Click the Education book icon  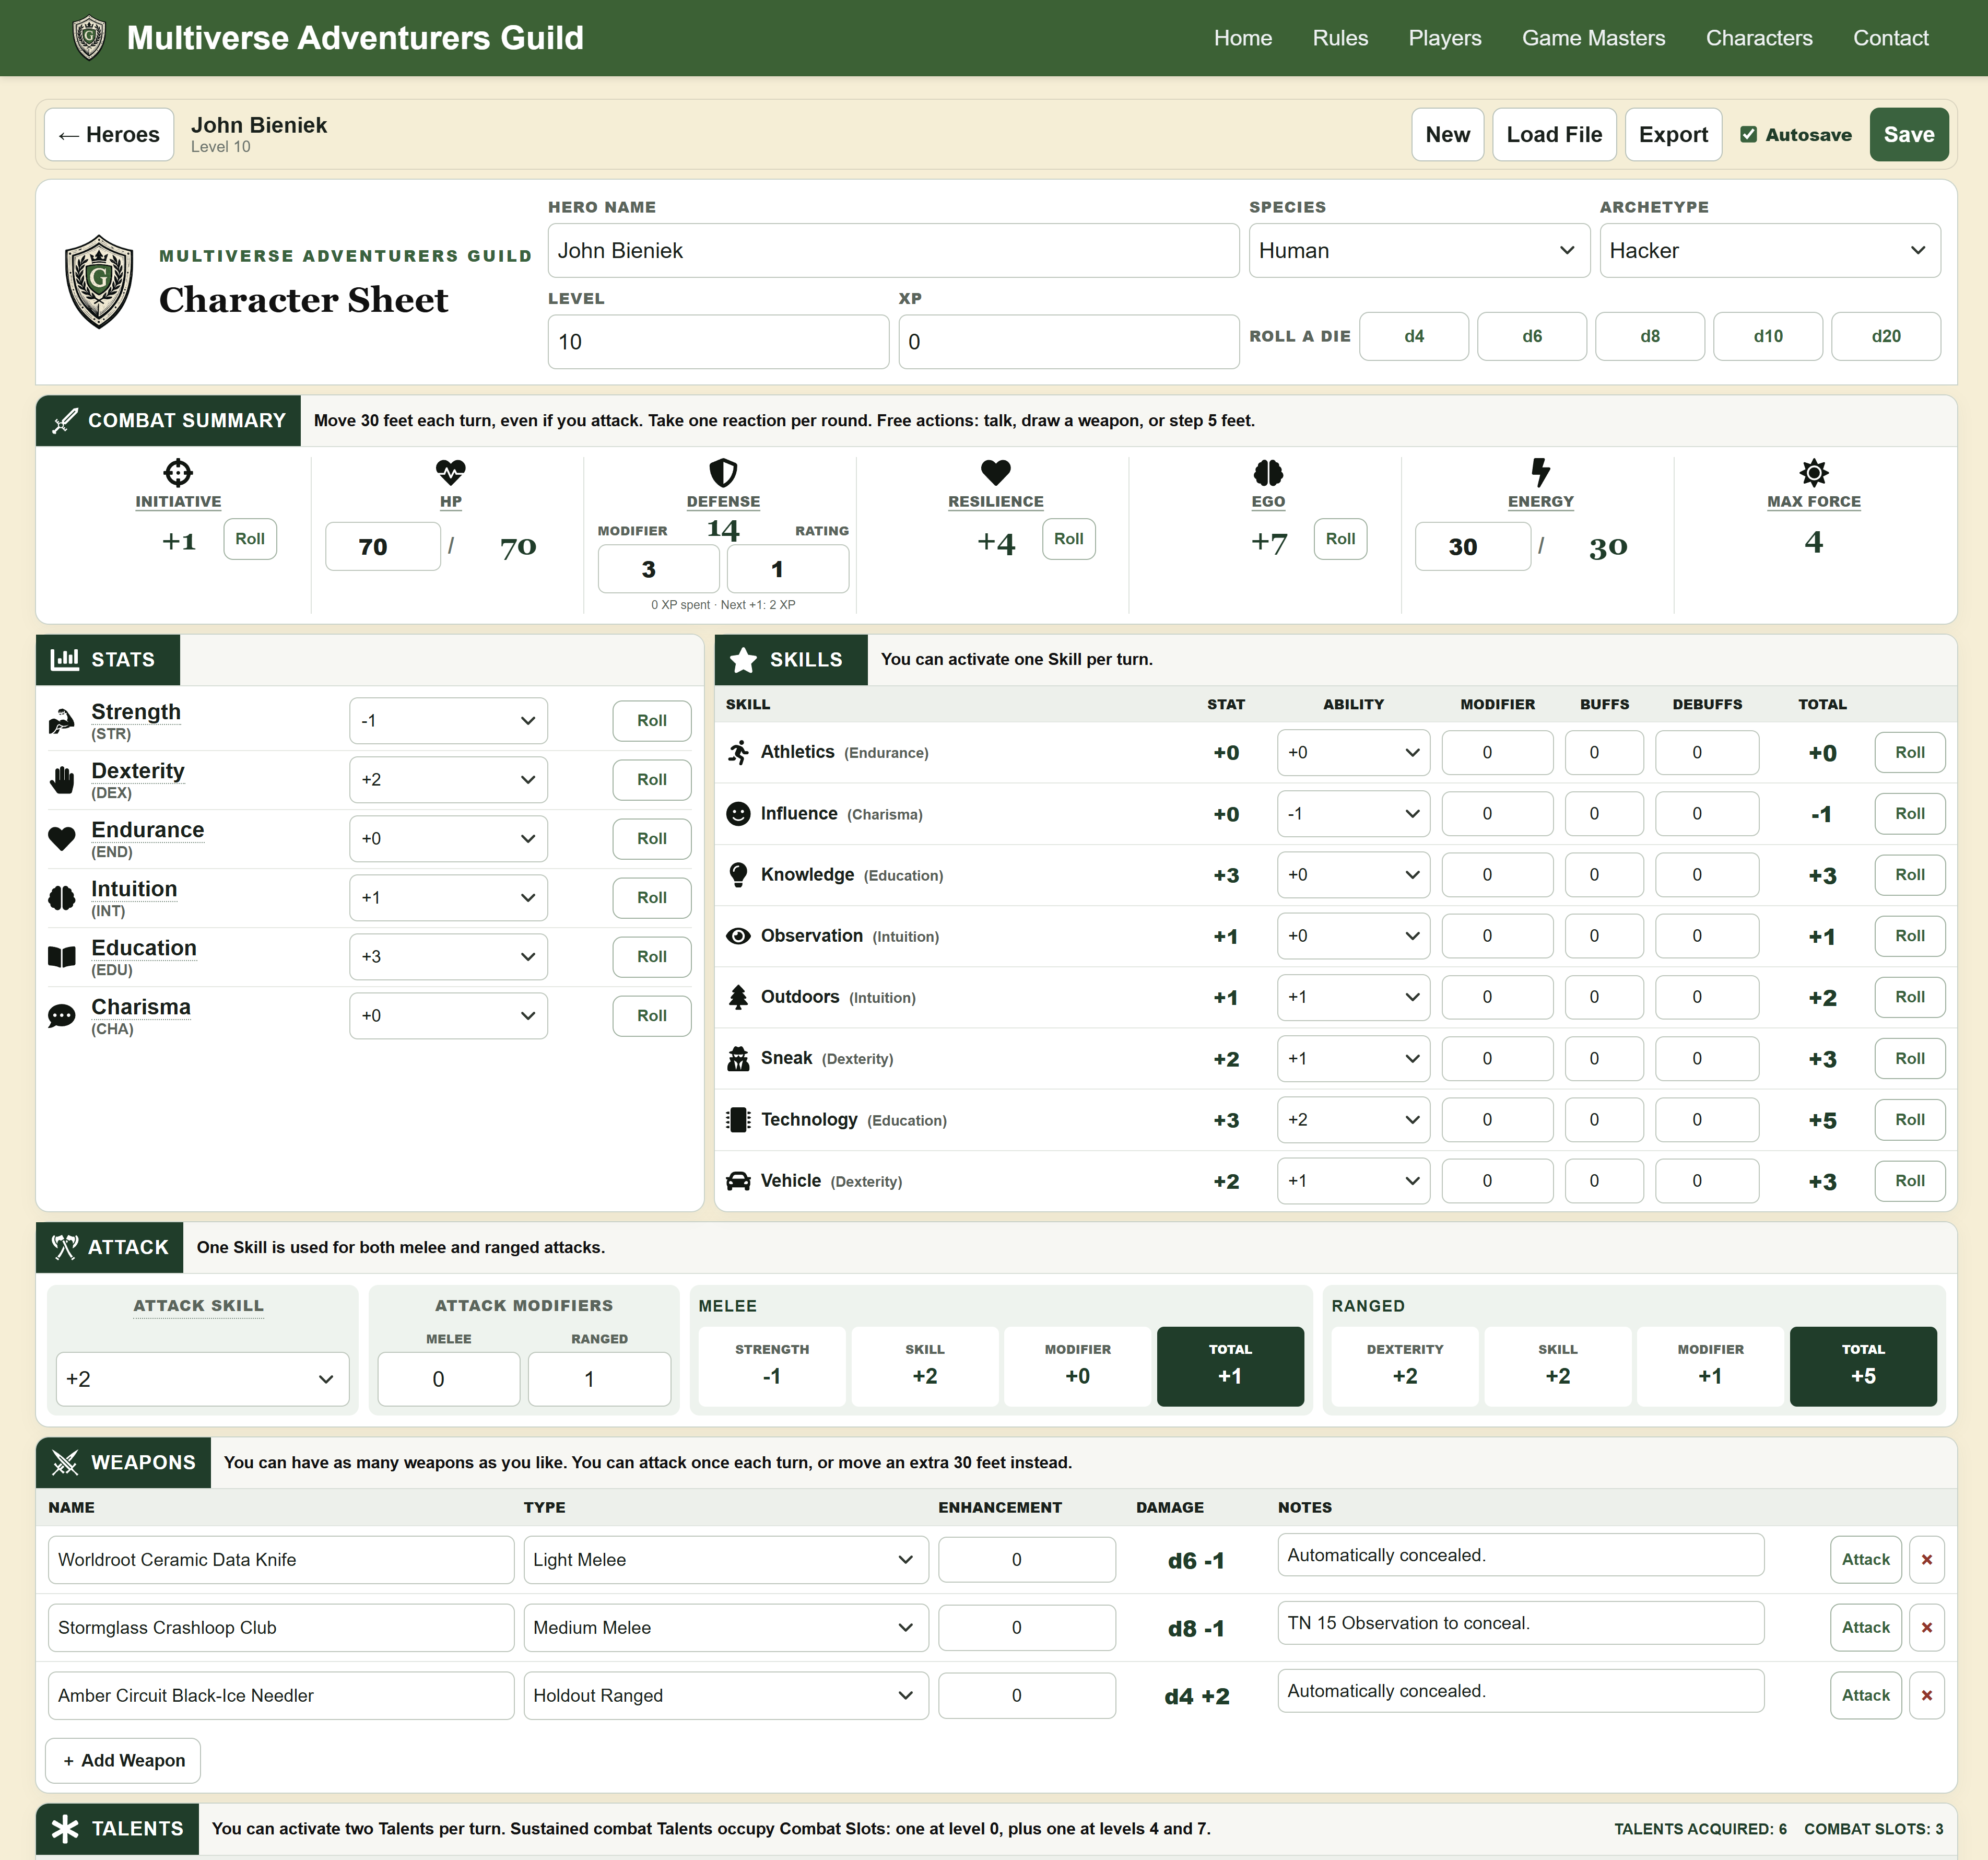(x=62, y=956)
